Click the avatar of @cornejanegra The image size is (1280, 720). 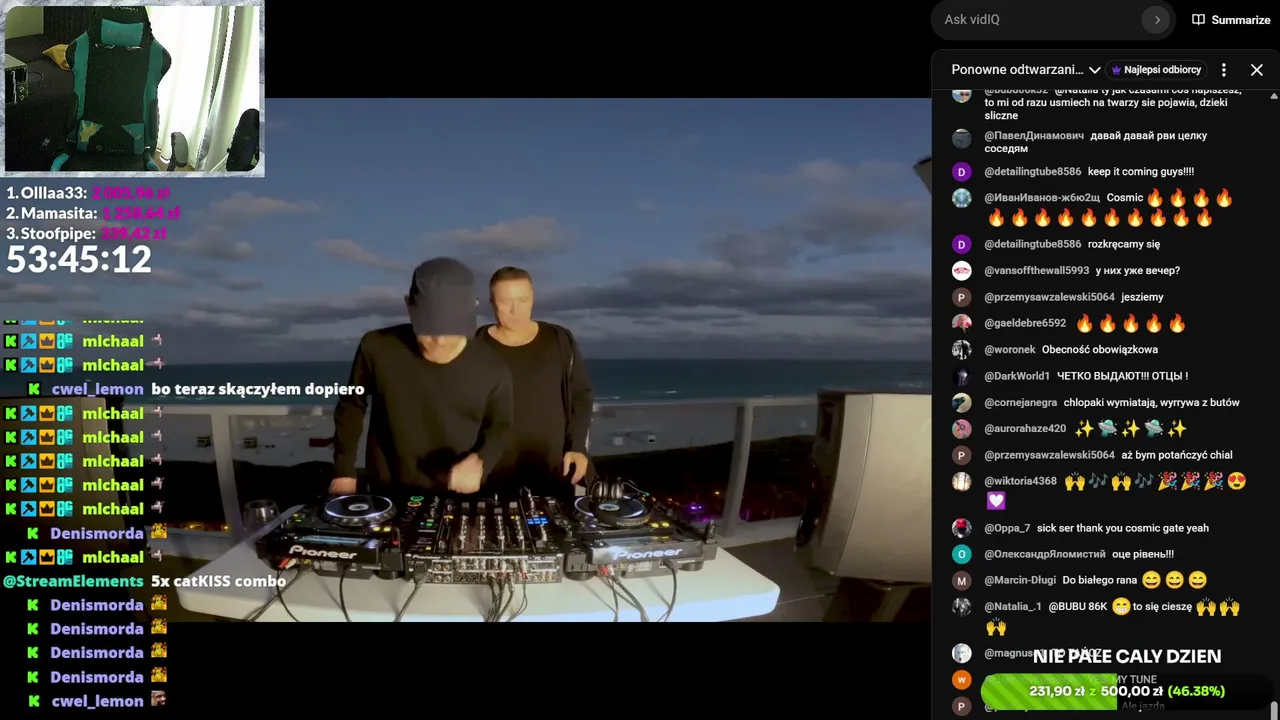pyautogui.click(x=961, y=403)
